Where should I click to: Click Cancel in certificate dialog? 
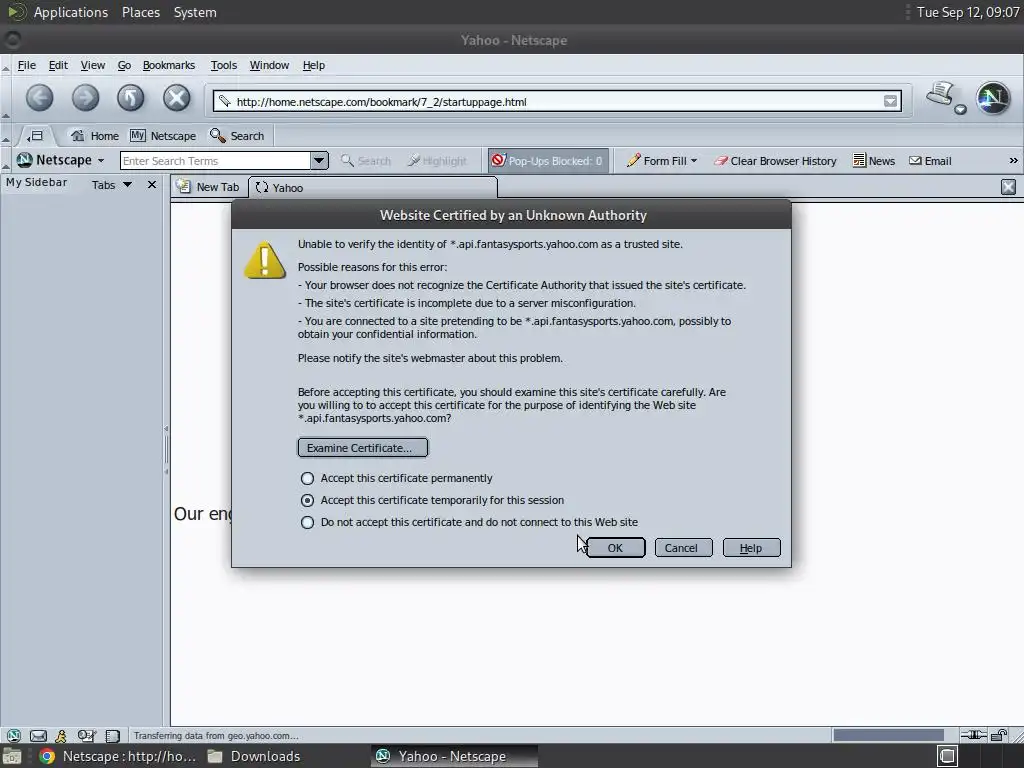click(684, 548)
